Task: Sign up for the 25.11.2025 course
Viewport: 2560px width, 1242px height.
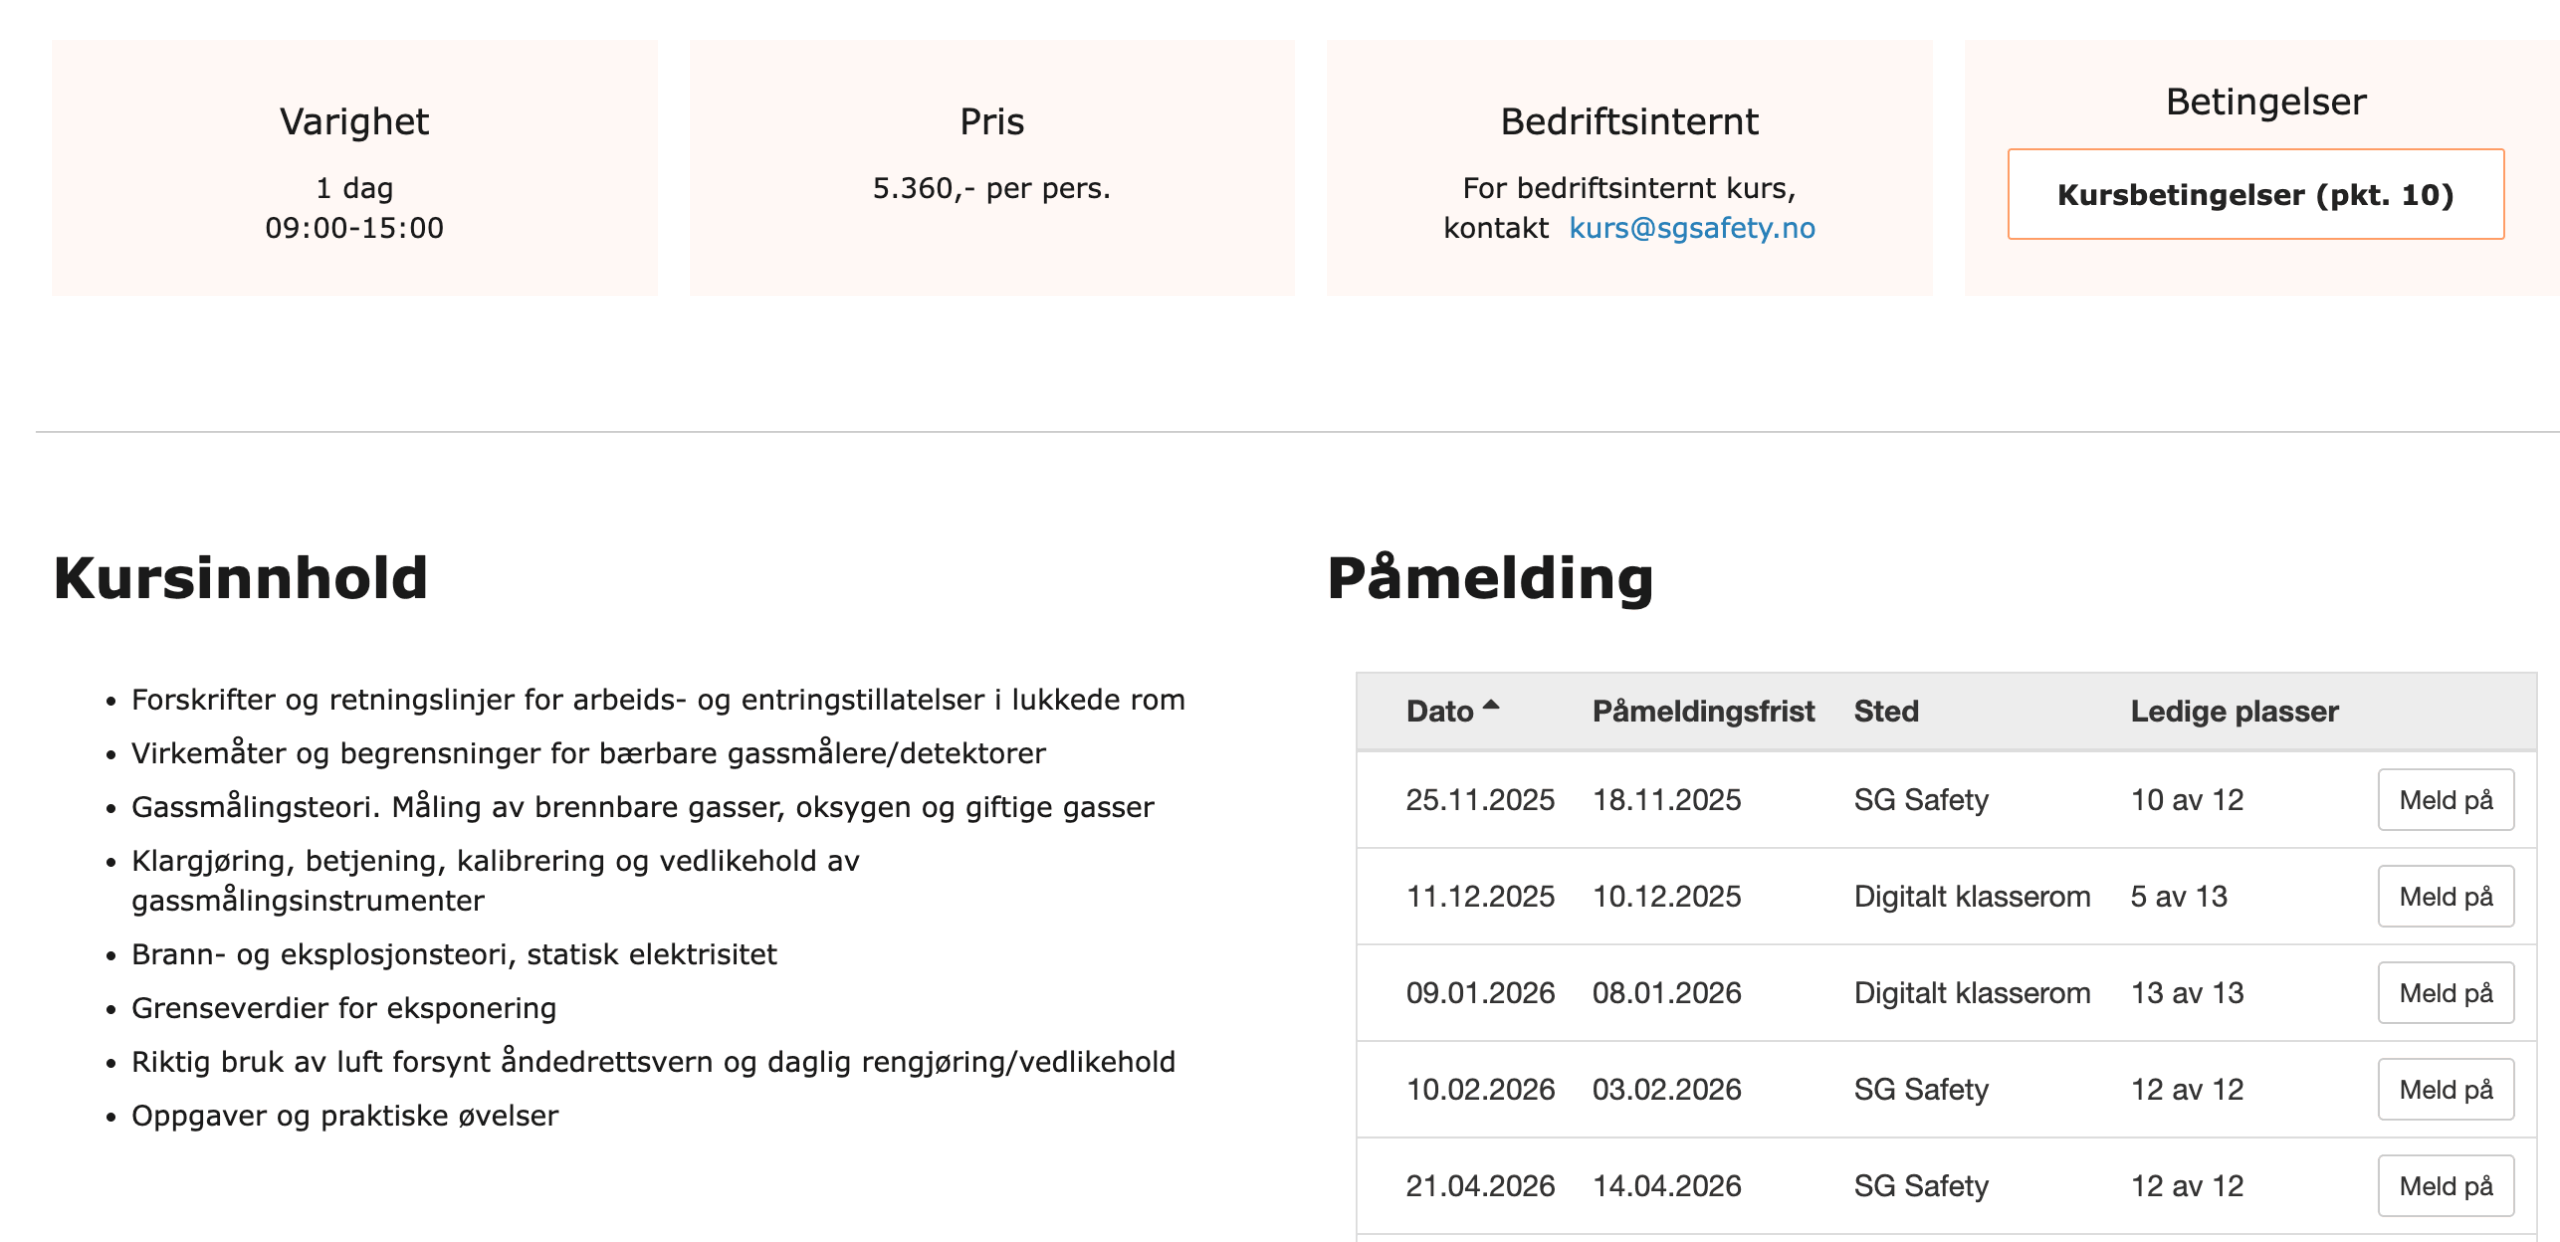Action: 2445,800
